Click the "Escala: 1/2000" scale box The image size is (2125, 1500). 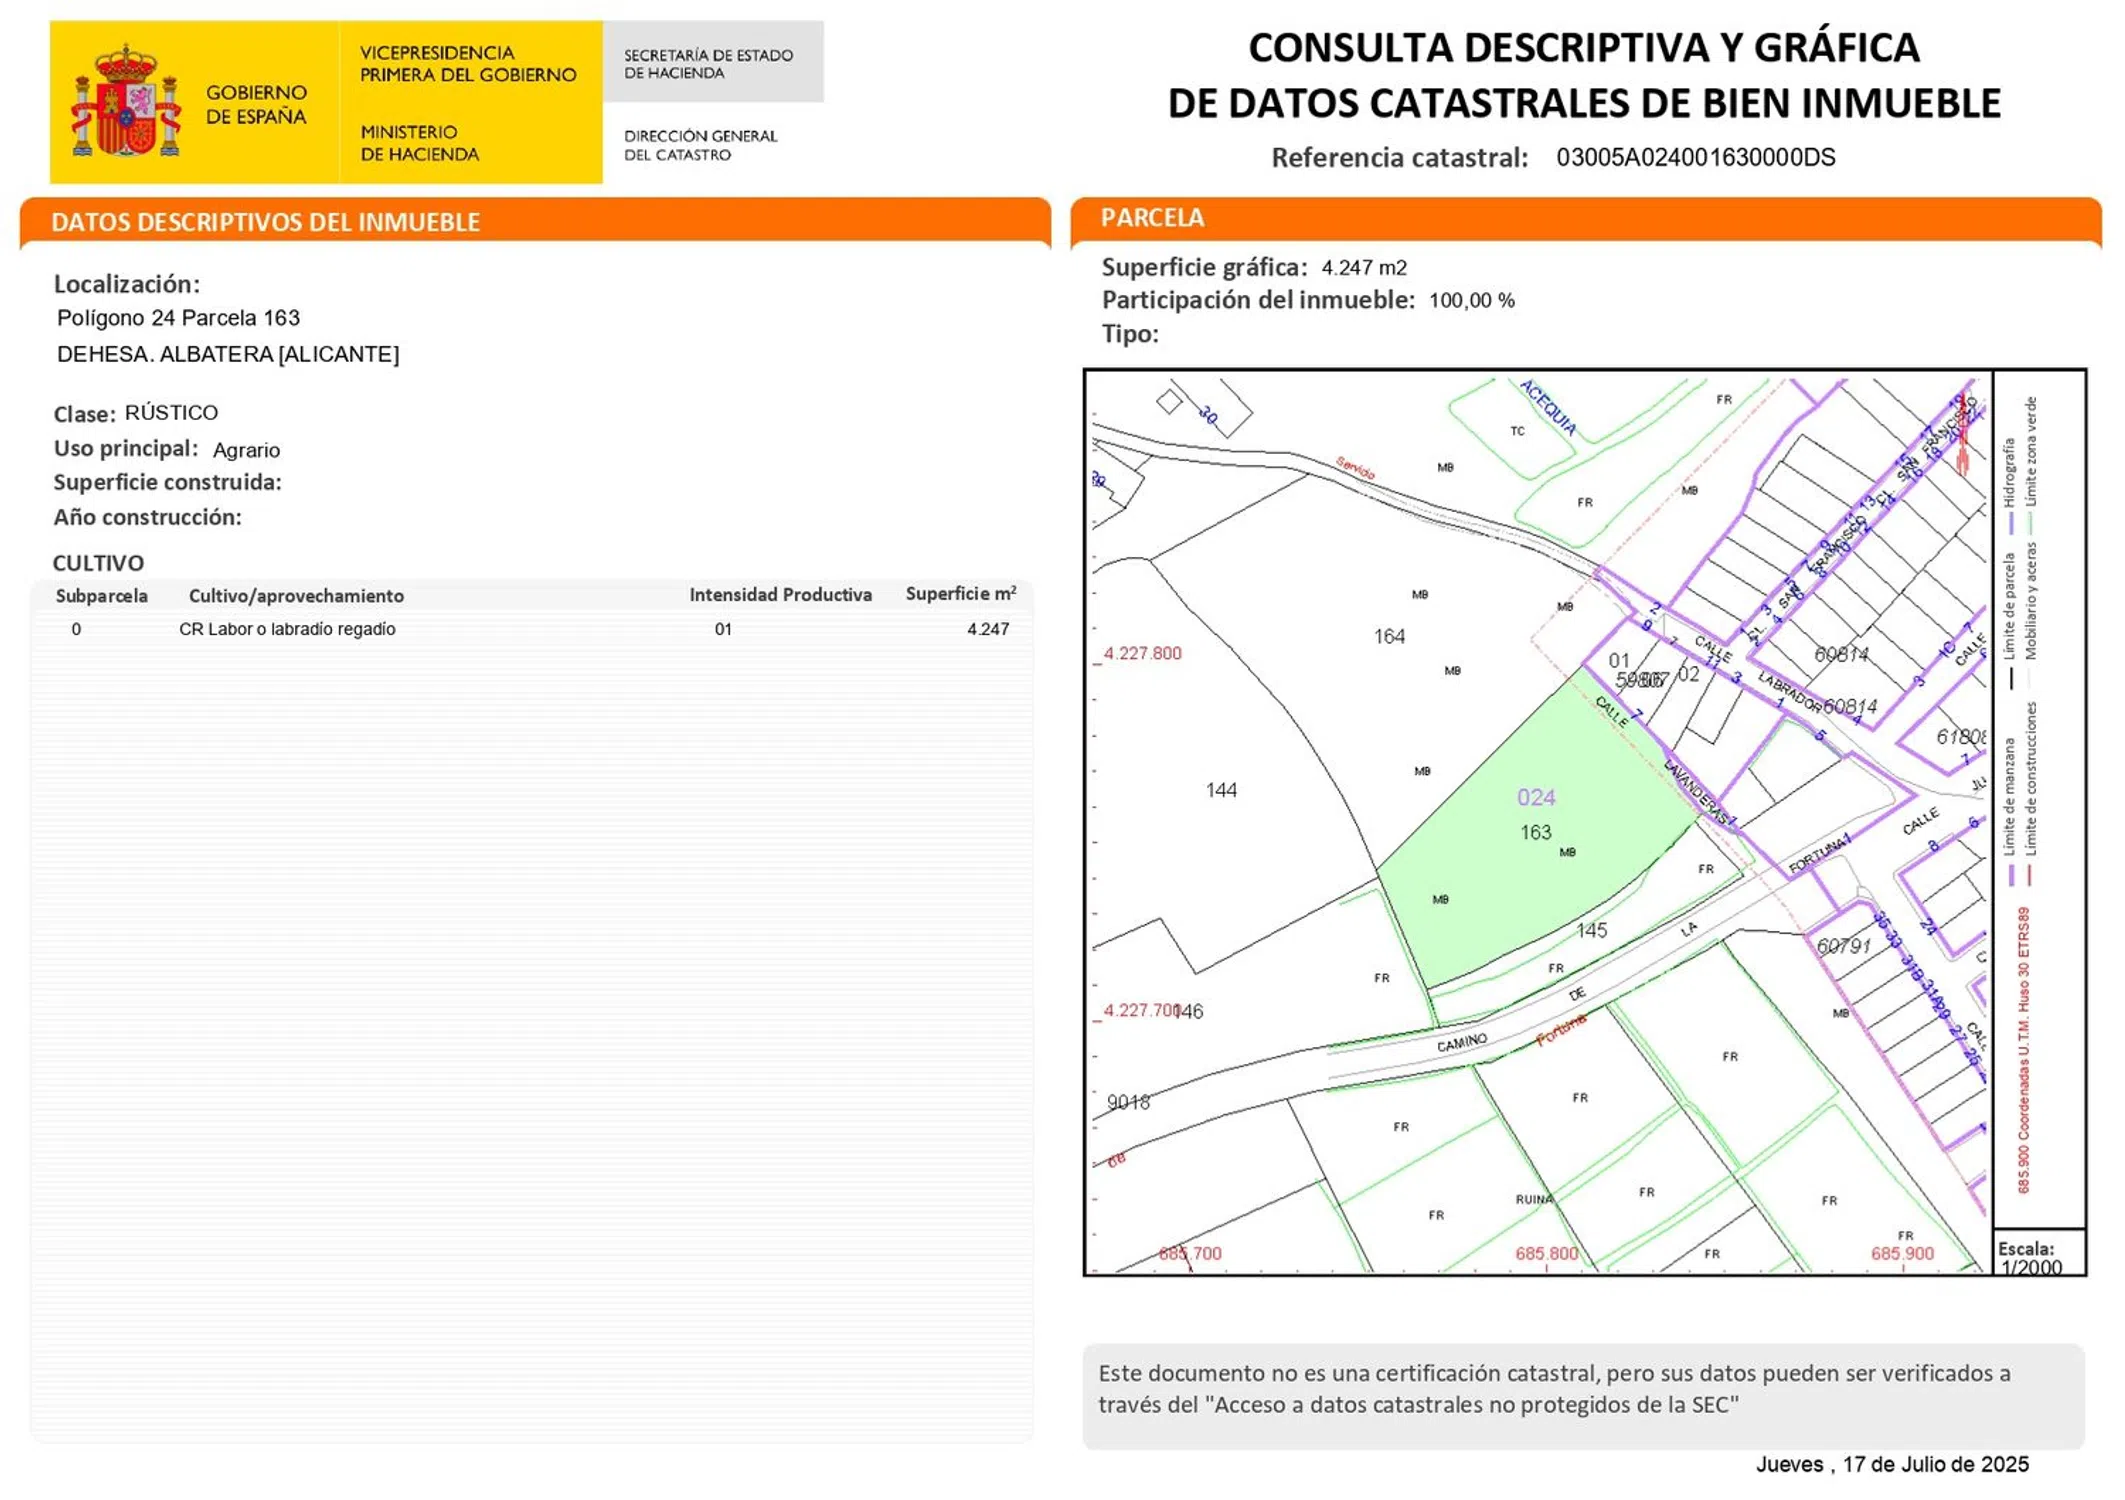pyautogui.click(x=2036, y=1257)
